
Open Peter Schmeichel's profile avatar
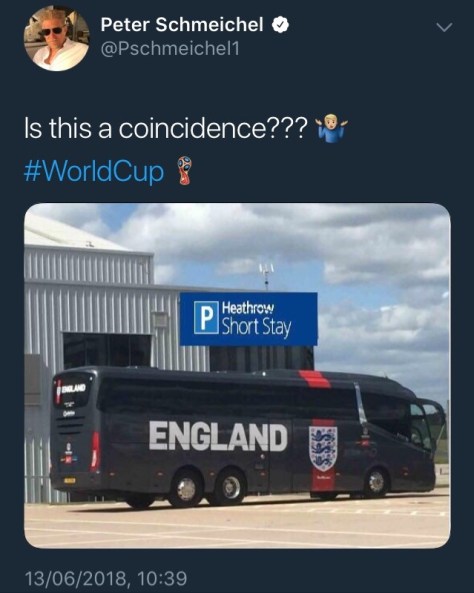[57, 38]
